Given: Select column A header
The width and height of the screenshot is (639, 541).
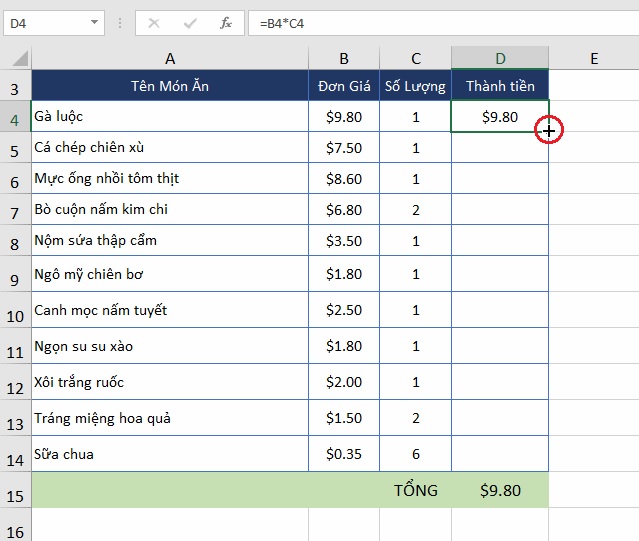Looking at the screenshot, I should [x=170, y=58].
